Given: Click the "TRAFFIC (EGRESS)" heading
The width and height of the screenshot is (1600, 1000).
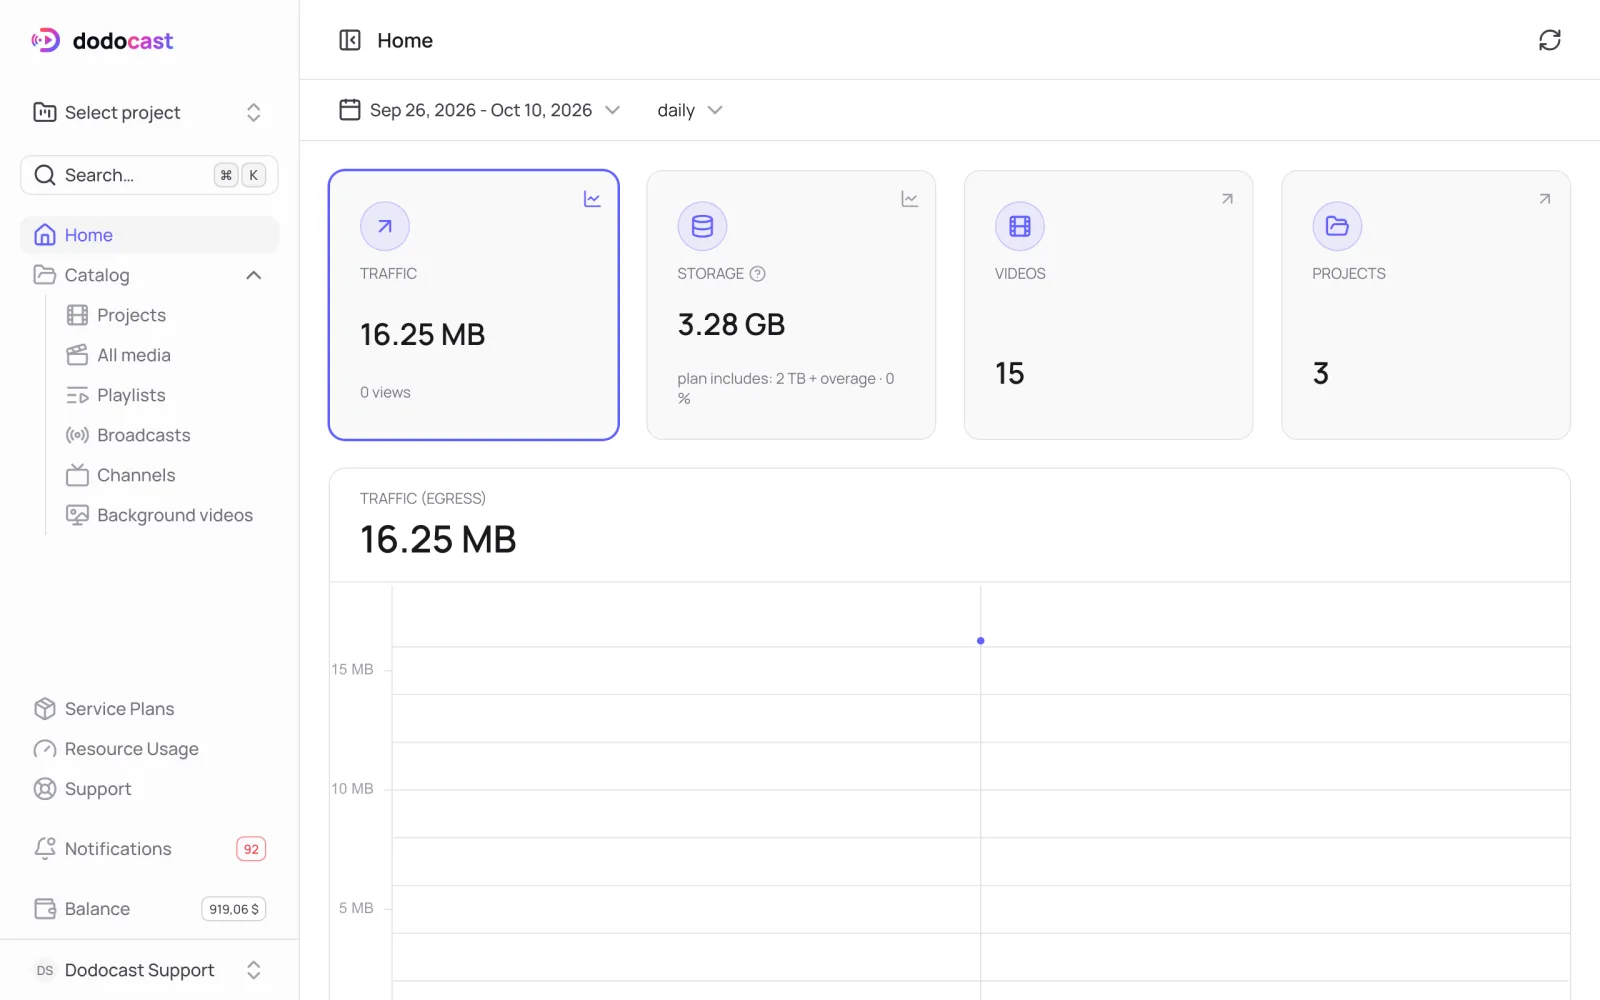Looking at the screenshot, I should (x=423, y=498).
